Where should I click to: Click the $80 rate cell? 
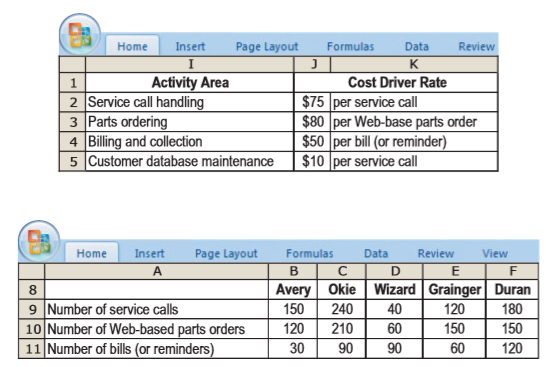click(312, 122)
